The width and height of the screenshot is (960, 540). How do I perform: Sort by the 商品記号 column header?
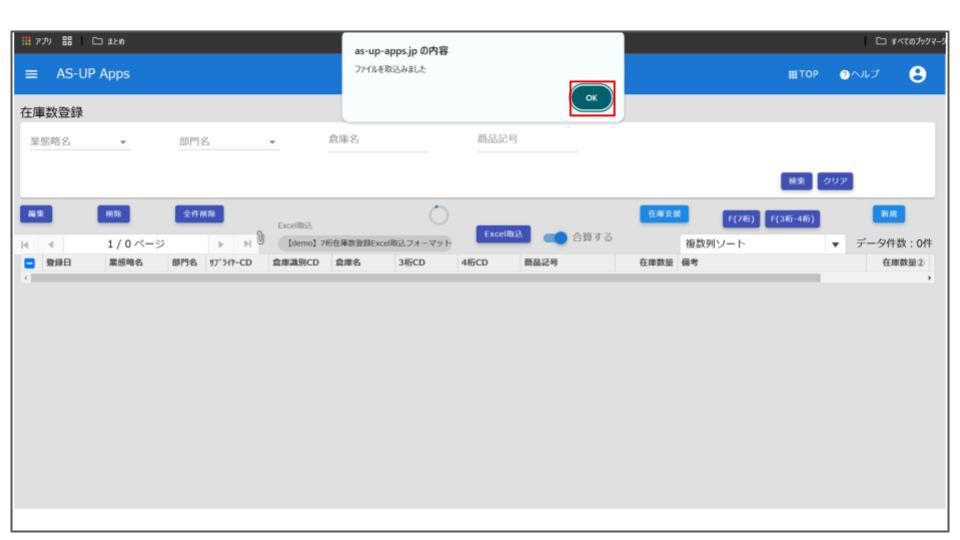[540, 262]
